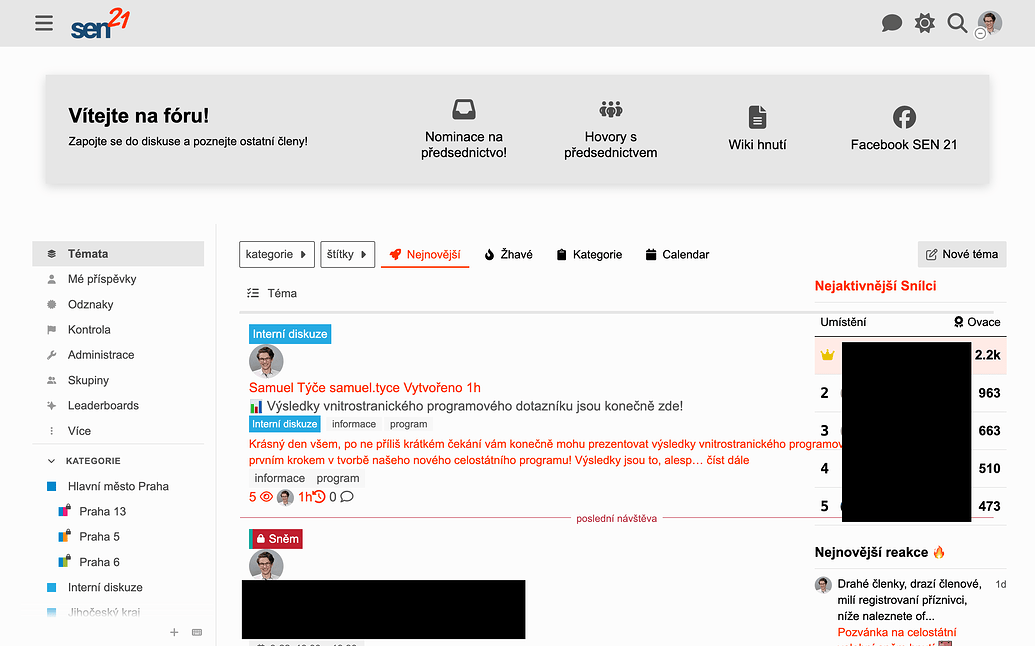Click the Hovory s předsednictvem people icon
Screen dimensions: 1035x646
610,109
